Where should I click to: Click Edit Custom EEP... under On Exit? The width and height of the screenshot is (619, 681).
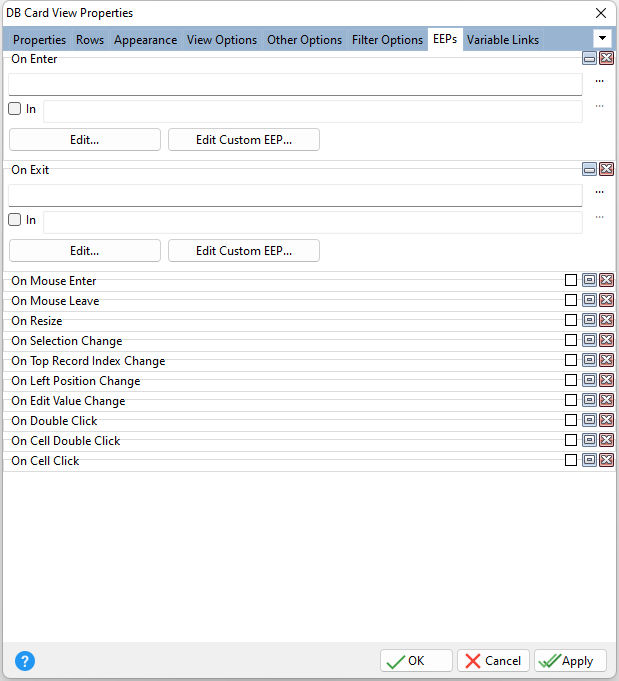[x=244, y=251]
